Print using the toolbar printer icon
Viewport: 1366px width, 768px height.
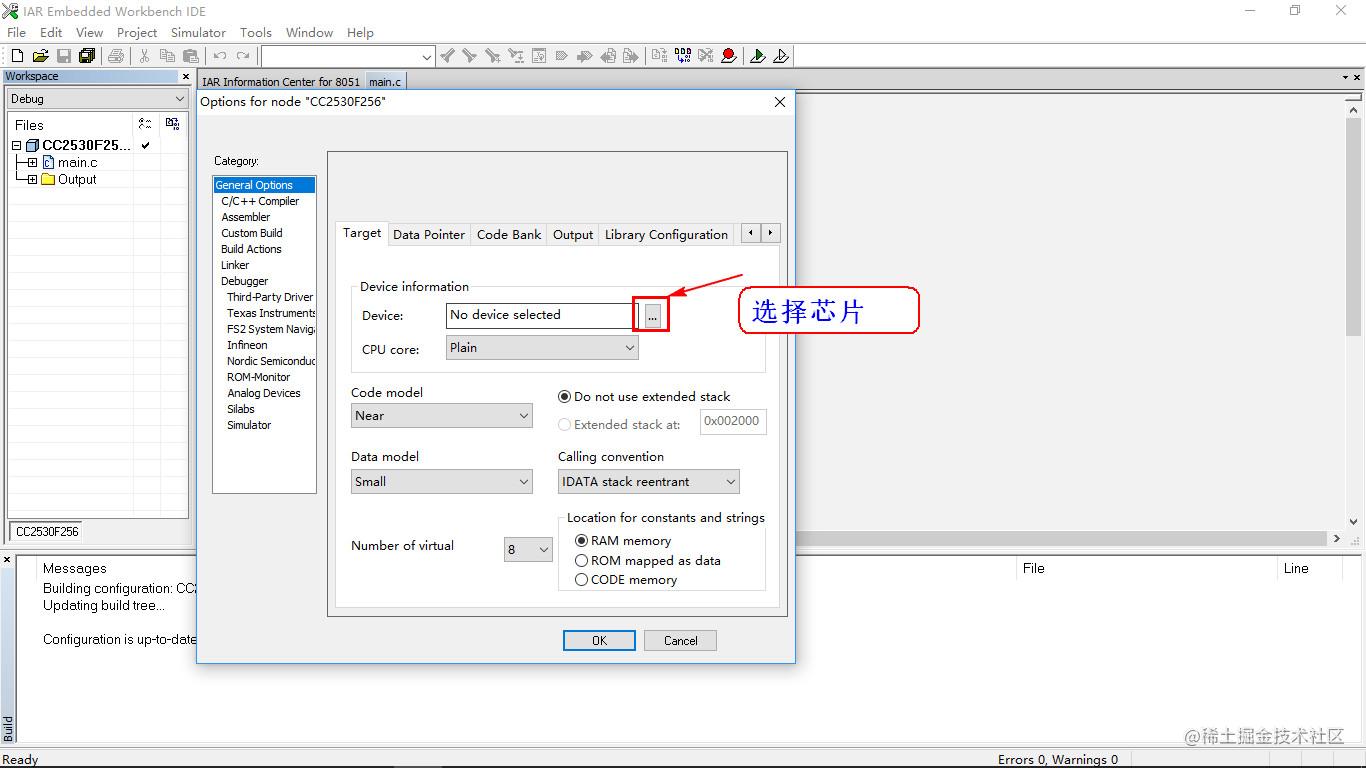point(116,56)
